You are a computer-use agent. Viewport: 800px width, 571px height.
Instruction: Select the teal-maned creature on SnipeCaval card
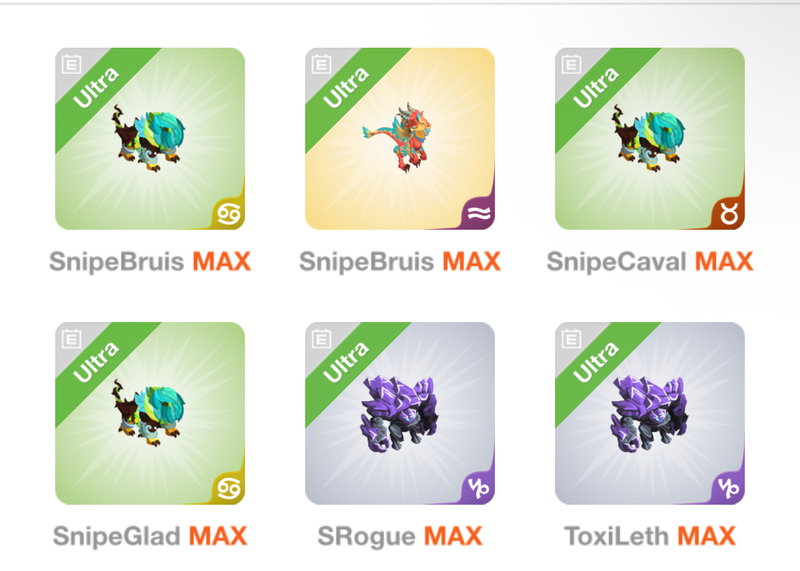pyautogui.click(x=649, y=138)
